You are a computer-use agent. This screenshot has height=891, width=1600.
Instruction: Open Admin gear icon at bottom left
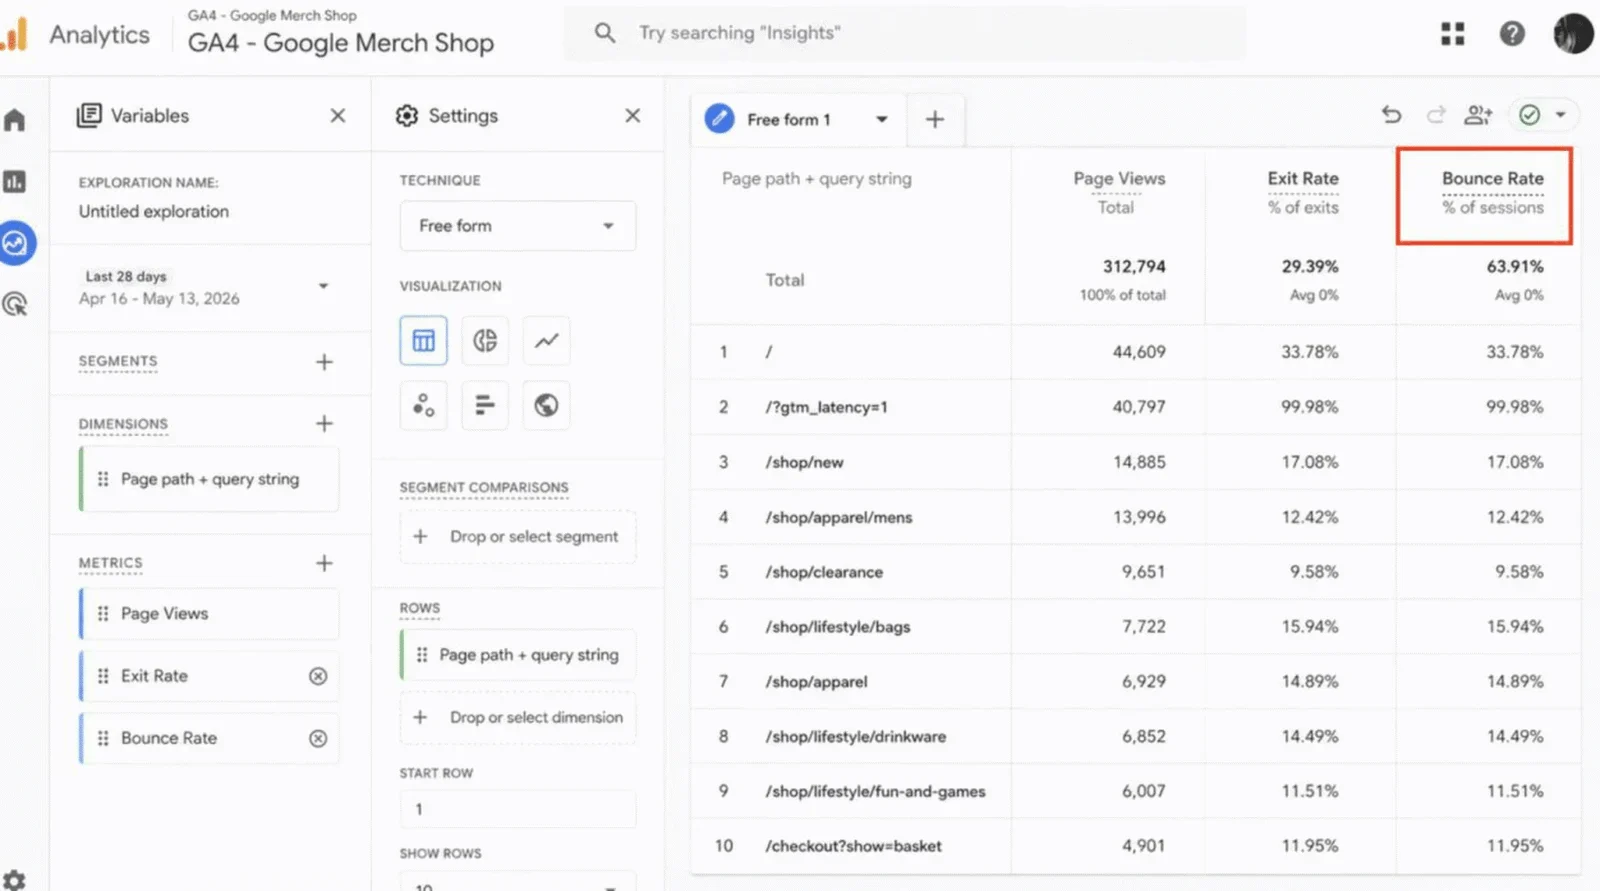point(14,880)
